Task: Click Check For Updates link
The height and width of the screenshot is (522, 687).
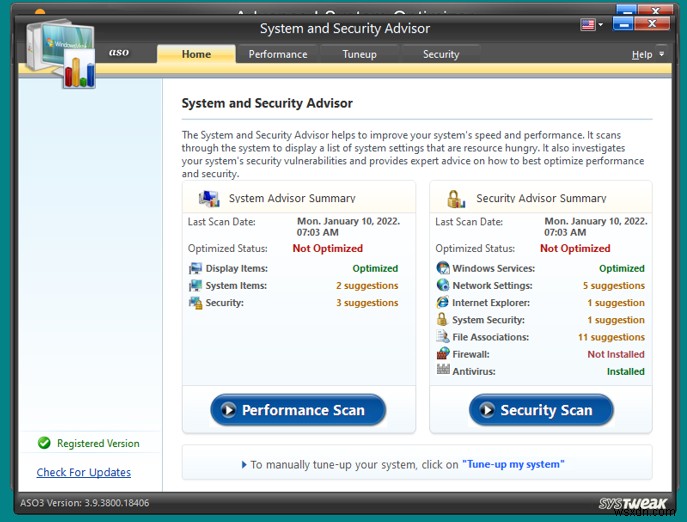Action: [x=84, y=472]
